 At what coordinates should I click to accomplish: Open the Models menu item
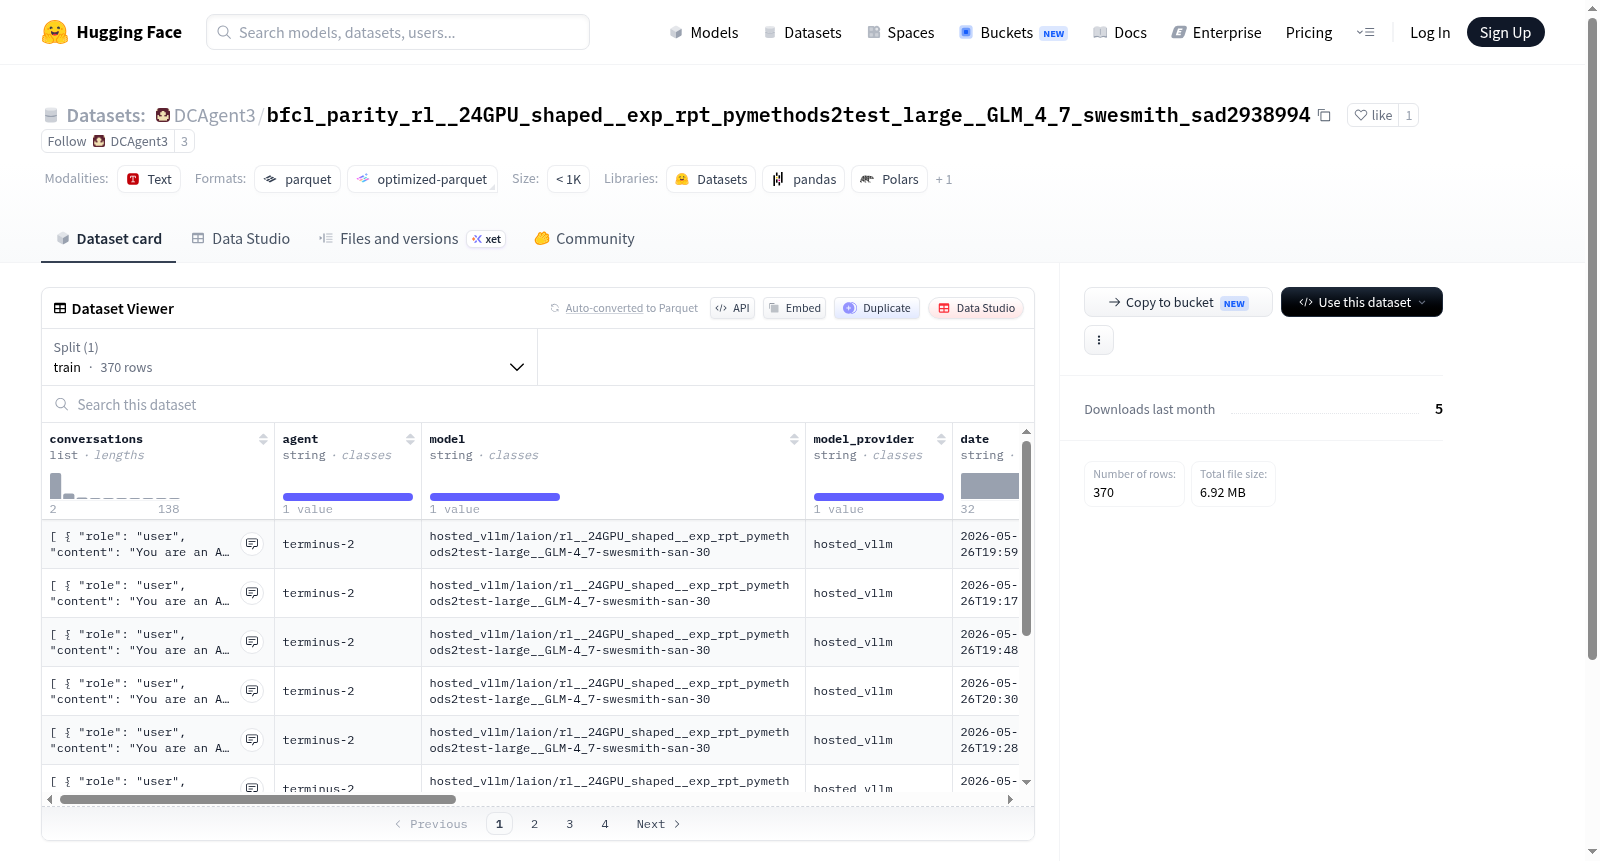click(x=704, y=32)
